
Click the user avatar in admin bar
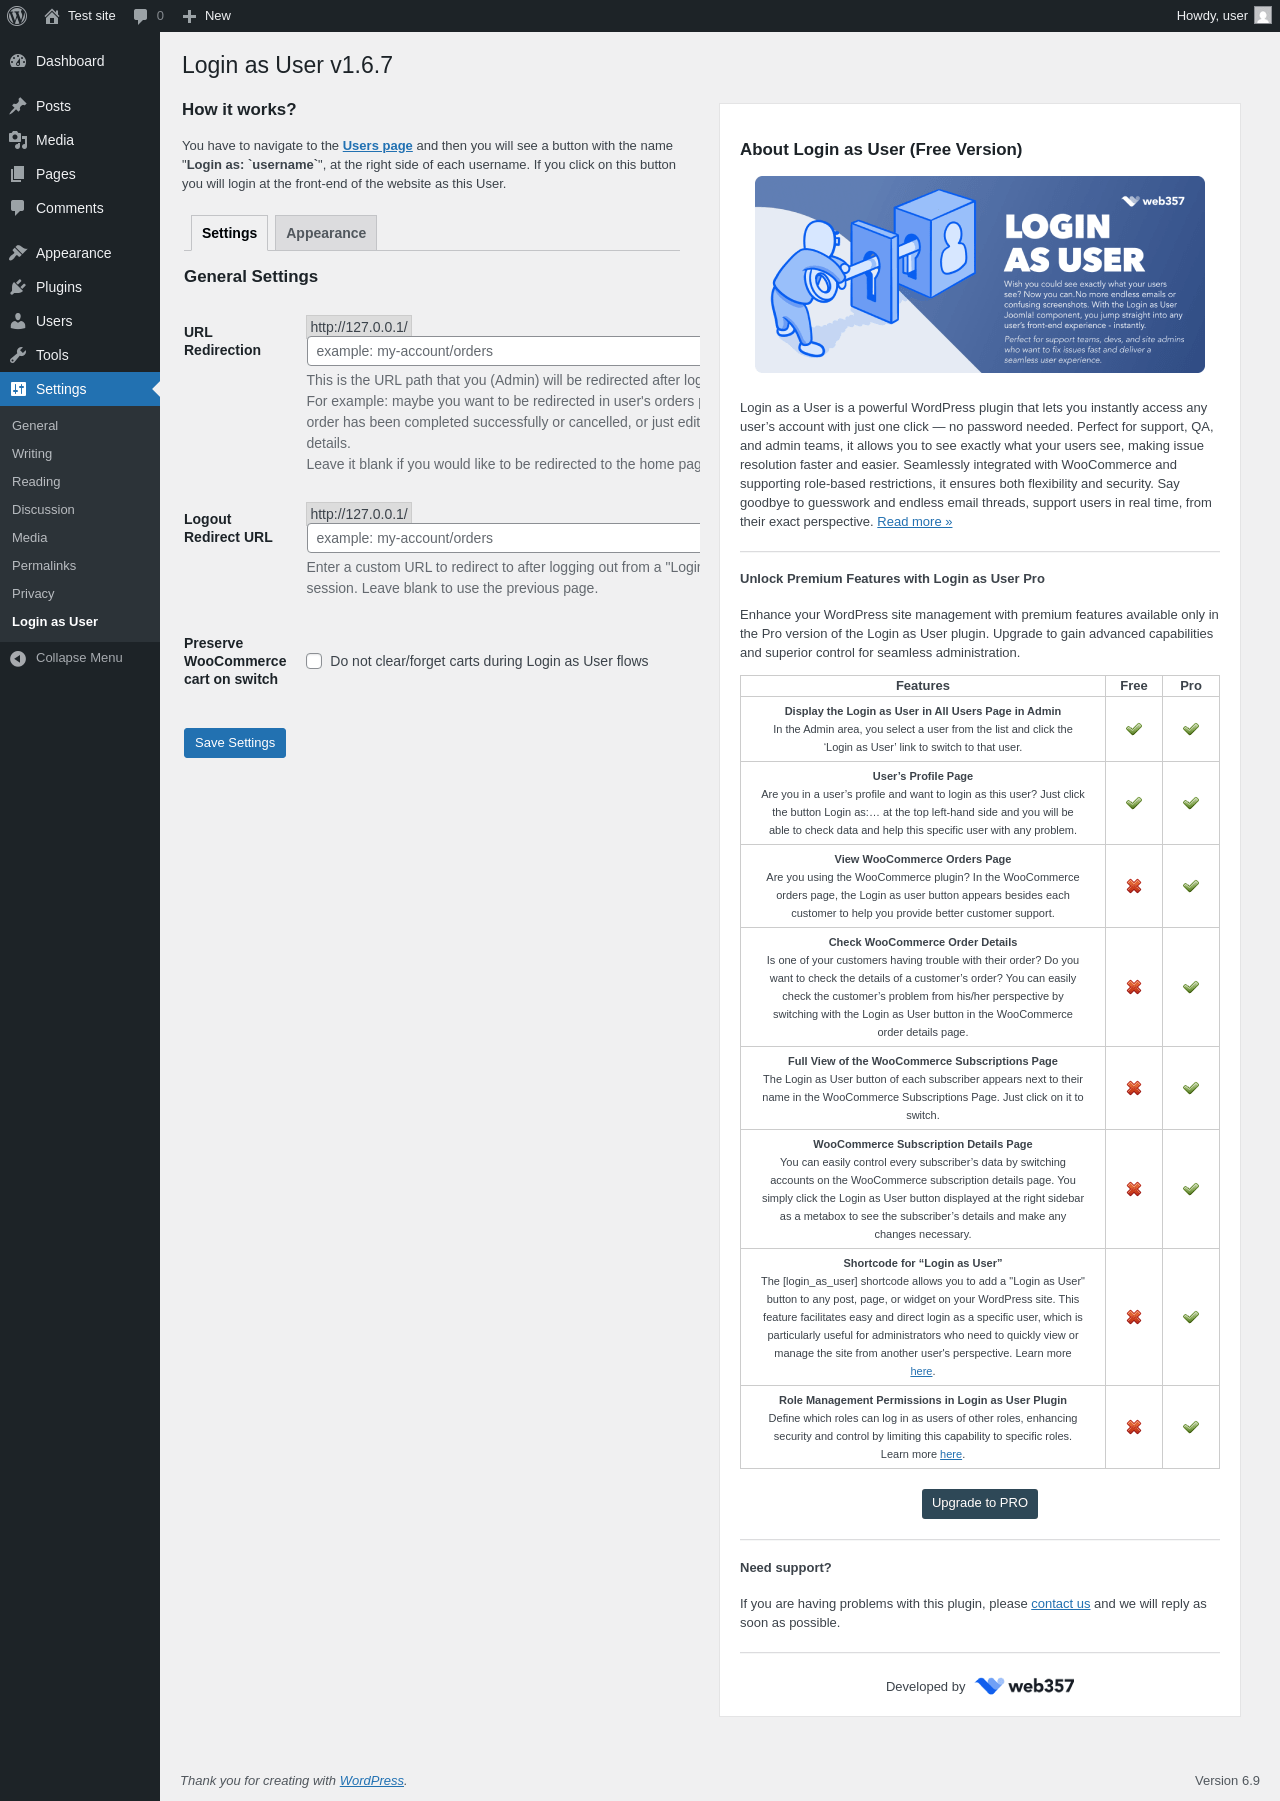point(1263,16)
